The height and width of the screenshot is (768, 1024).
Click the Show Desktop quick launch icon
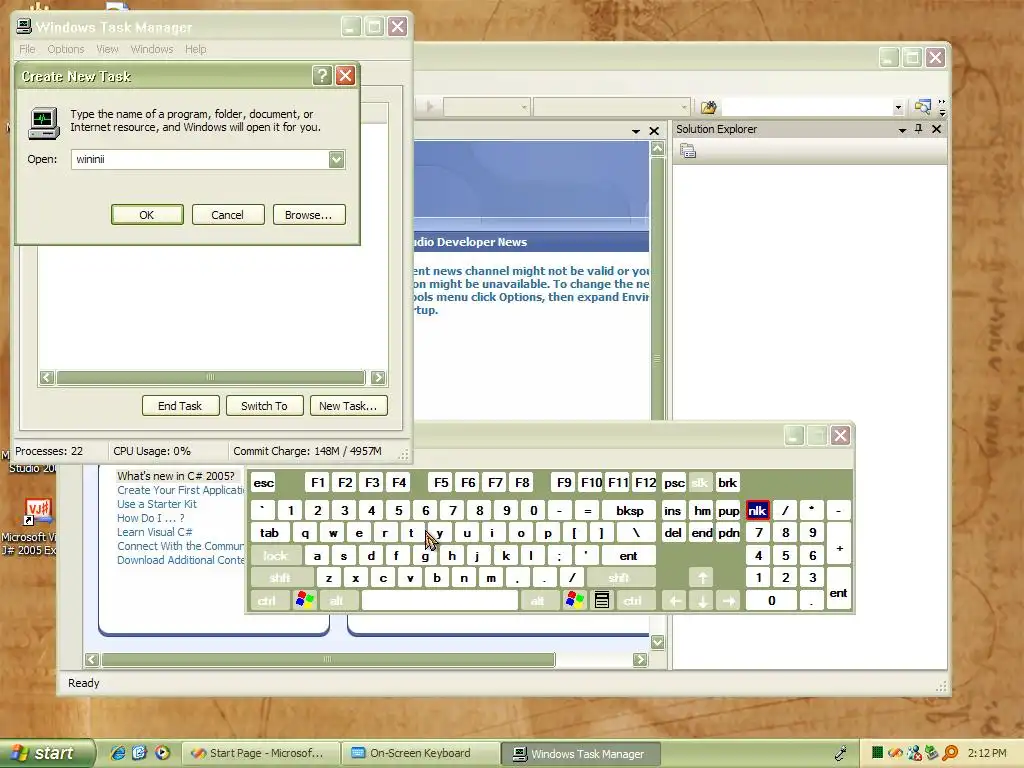click(140, 753)
